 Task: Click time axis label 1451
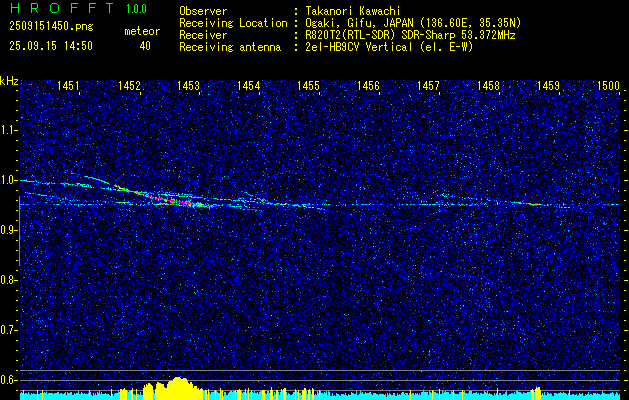68,85
